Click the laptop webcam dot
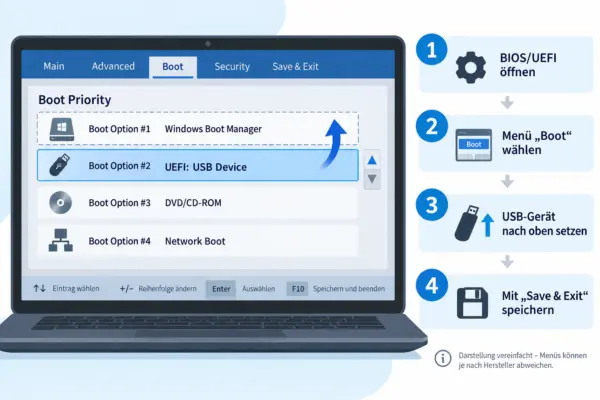600x400 pixels. click(208, 44)
